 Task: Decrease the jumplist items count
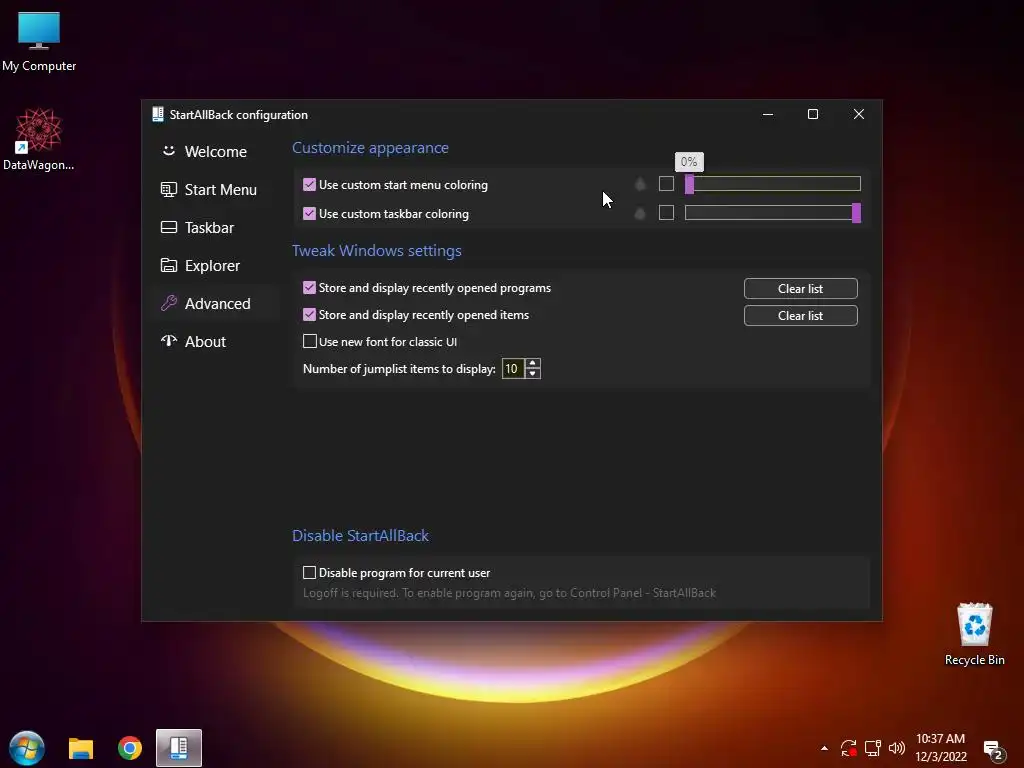click(533, 374)
